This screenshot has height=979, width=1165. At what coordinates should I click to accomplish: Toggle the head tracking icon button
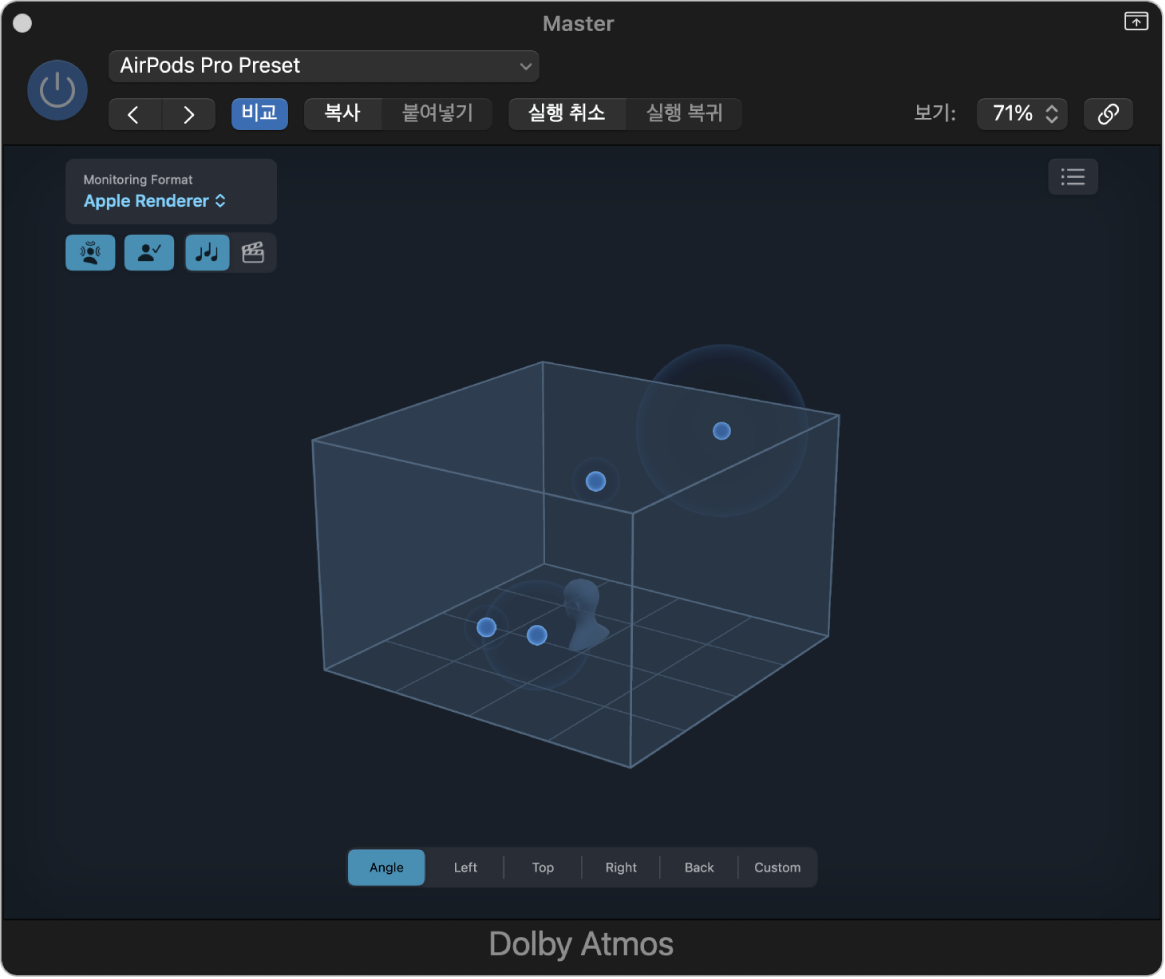[91, 253]
